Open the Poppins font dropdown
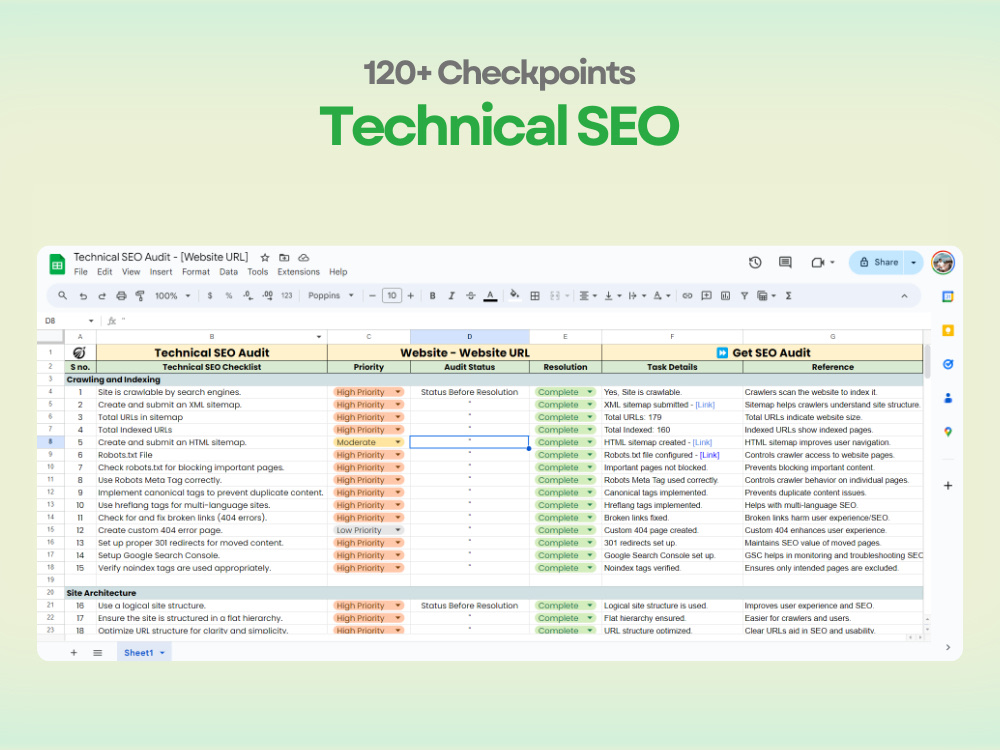Image resolution: width=1000 pixels, height=750 pixels. 330,296
